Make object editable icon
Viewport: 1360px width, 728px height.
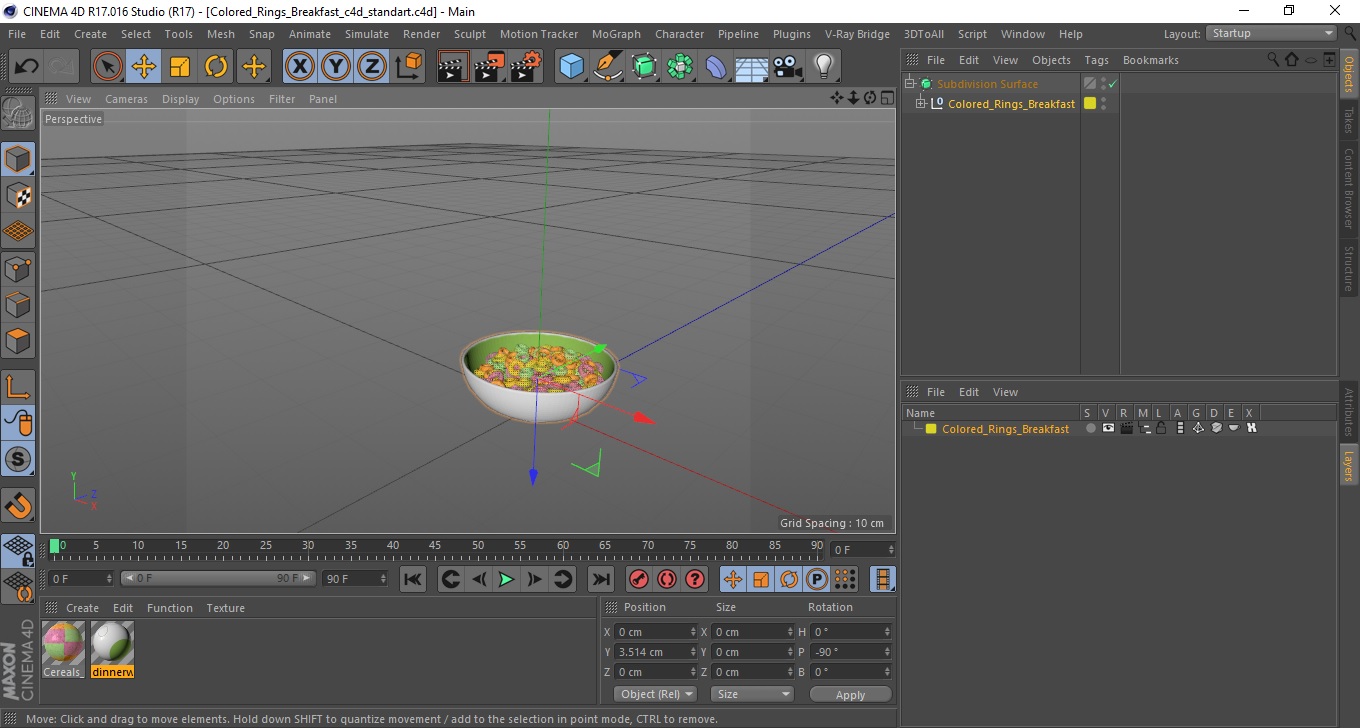(18, 113)
